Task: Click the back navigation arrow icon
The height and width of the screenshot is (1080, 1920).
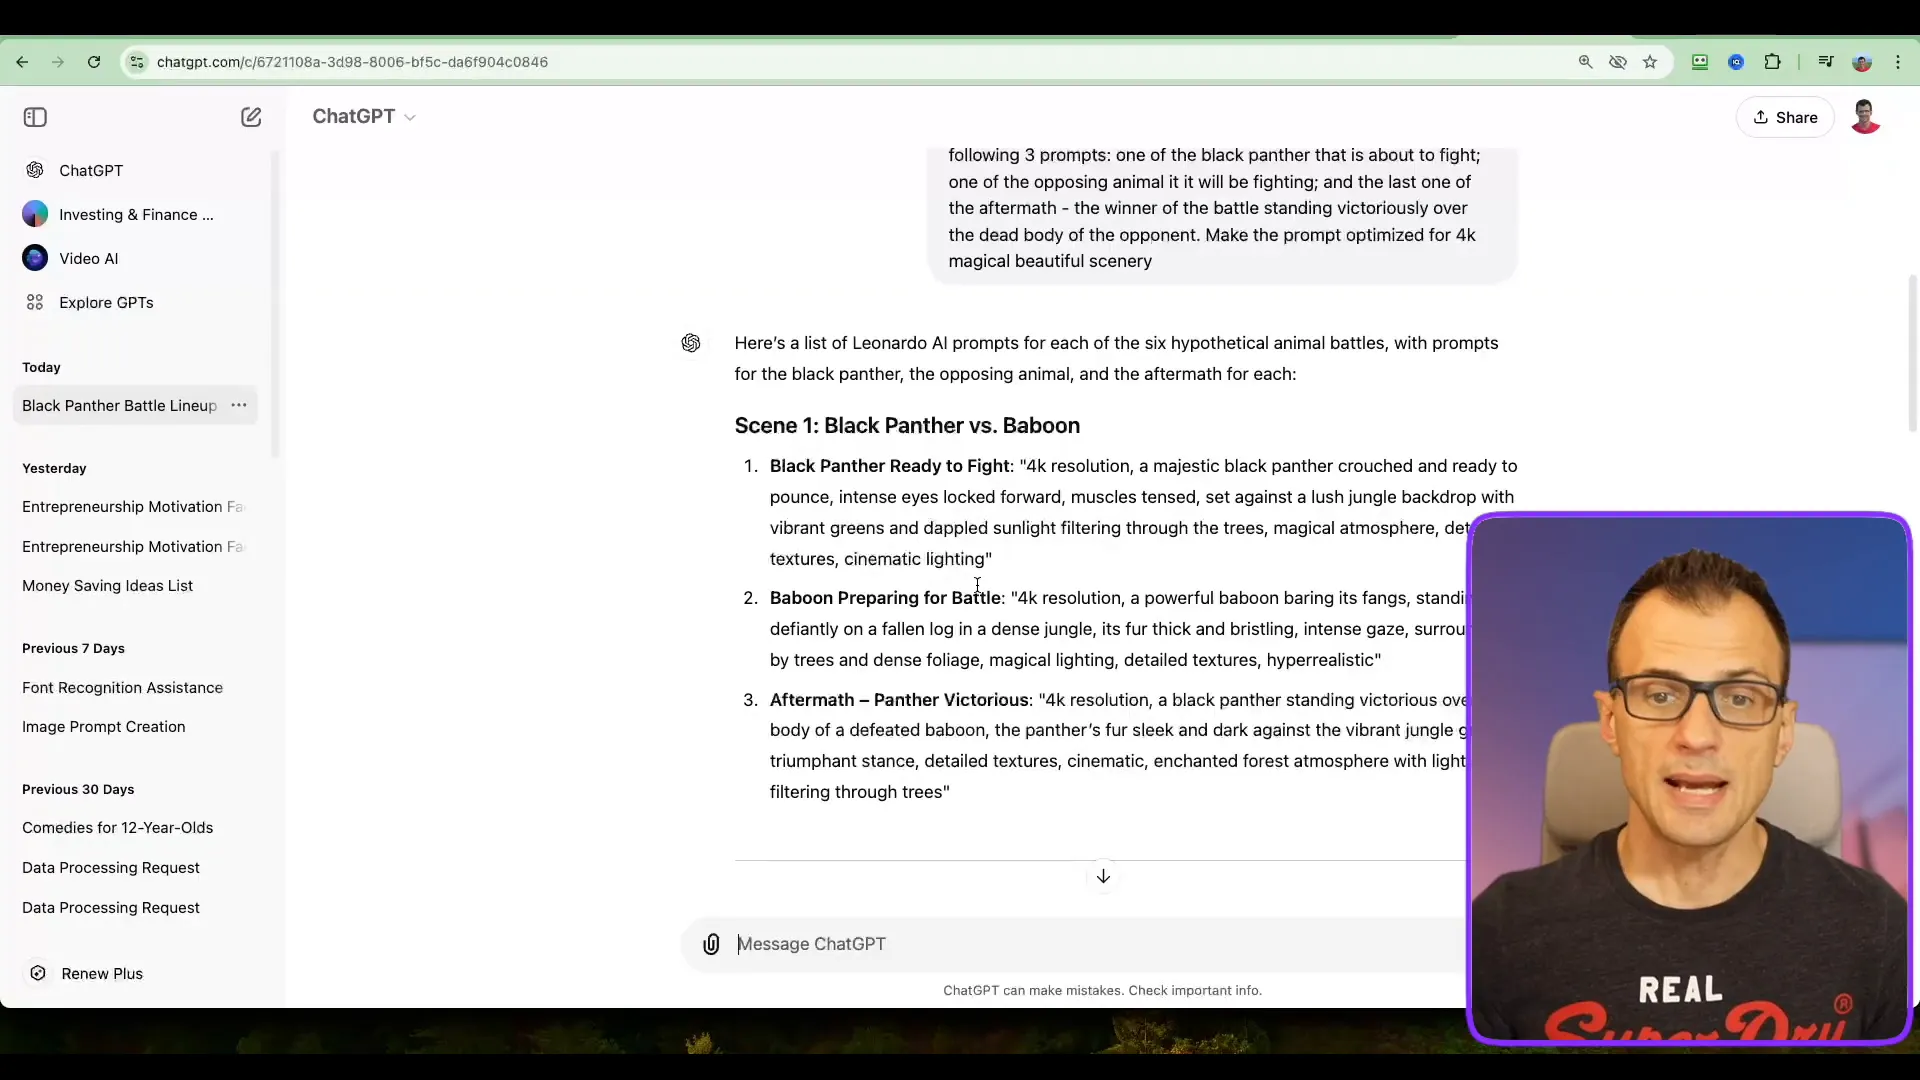Action: tap(22, 62)
